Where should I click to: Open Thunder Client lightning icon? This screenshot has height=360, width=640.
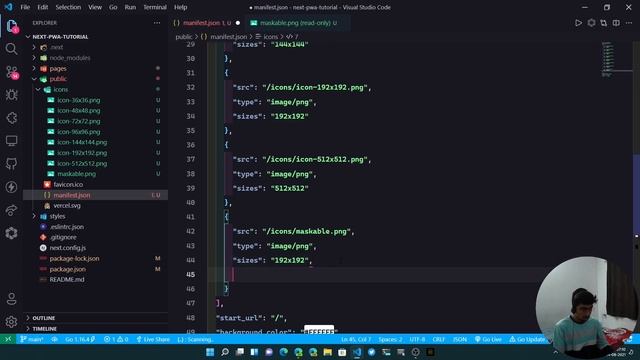(11, 187)
